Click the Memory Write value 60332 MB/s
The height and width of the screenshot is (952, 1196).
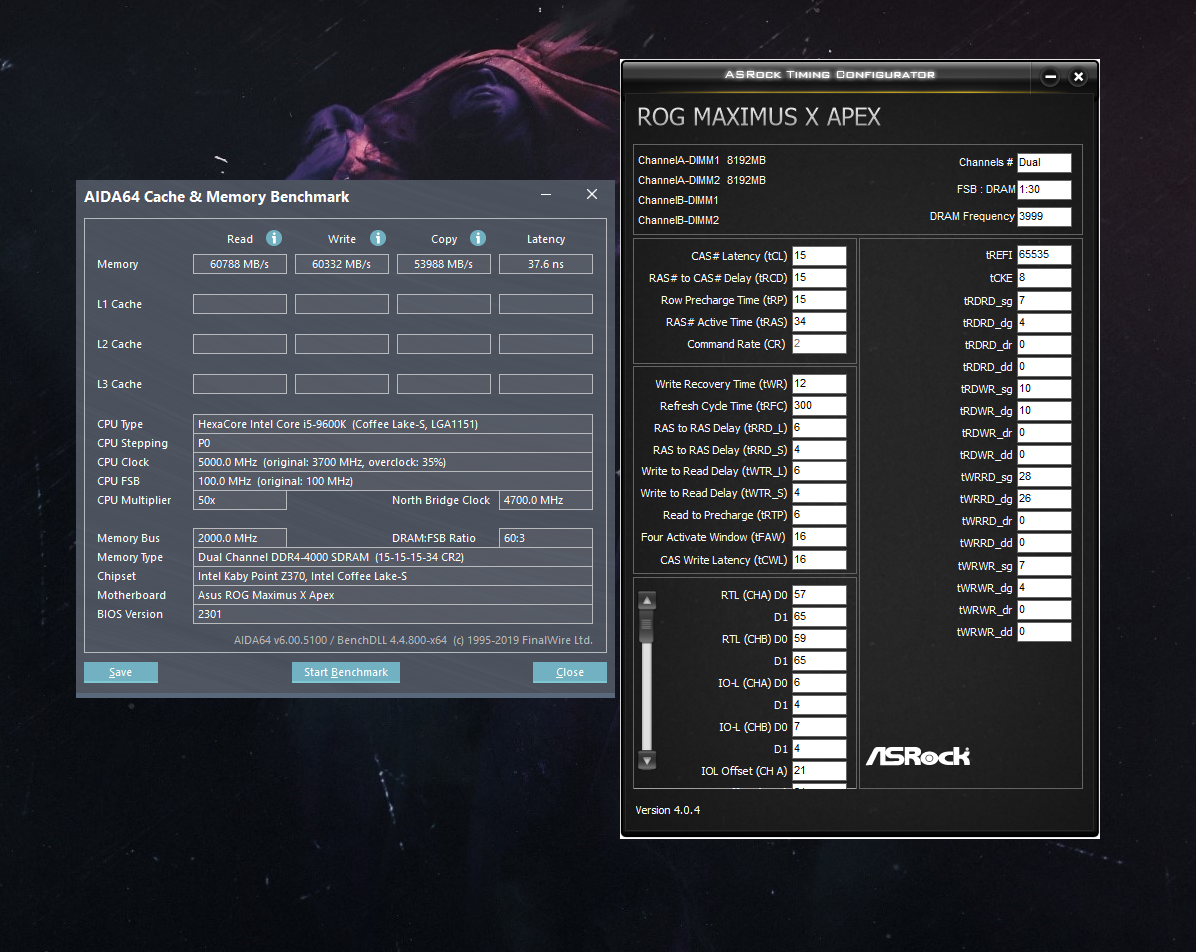[x=342, y=264]
